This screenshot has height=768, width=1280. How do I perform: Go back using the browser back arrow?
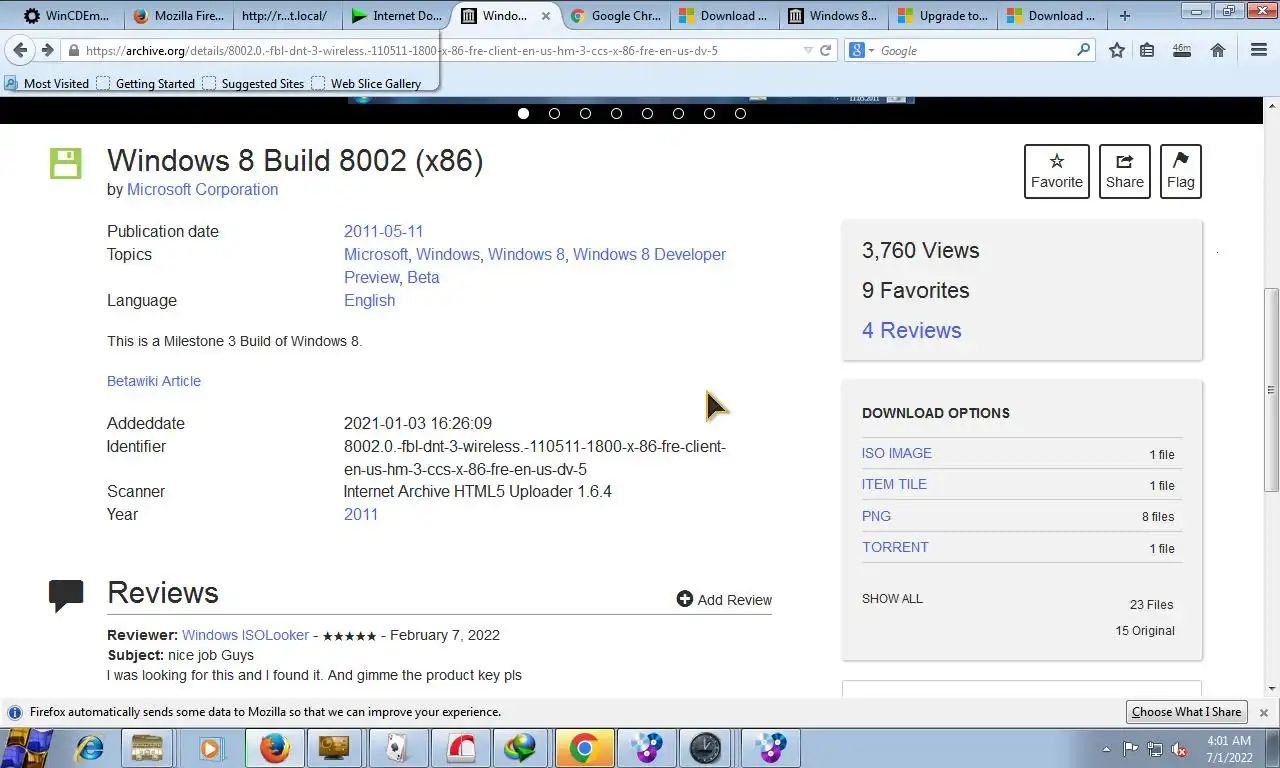tap(20, 50)
